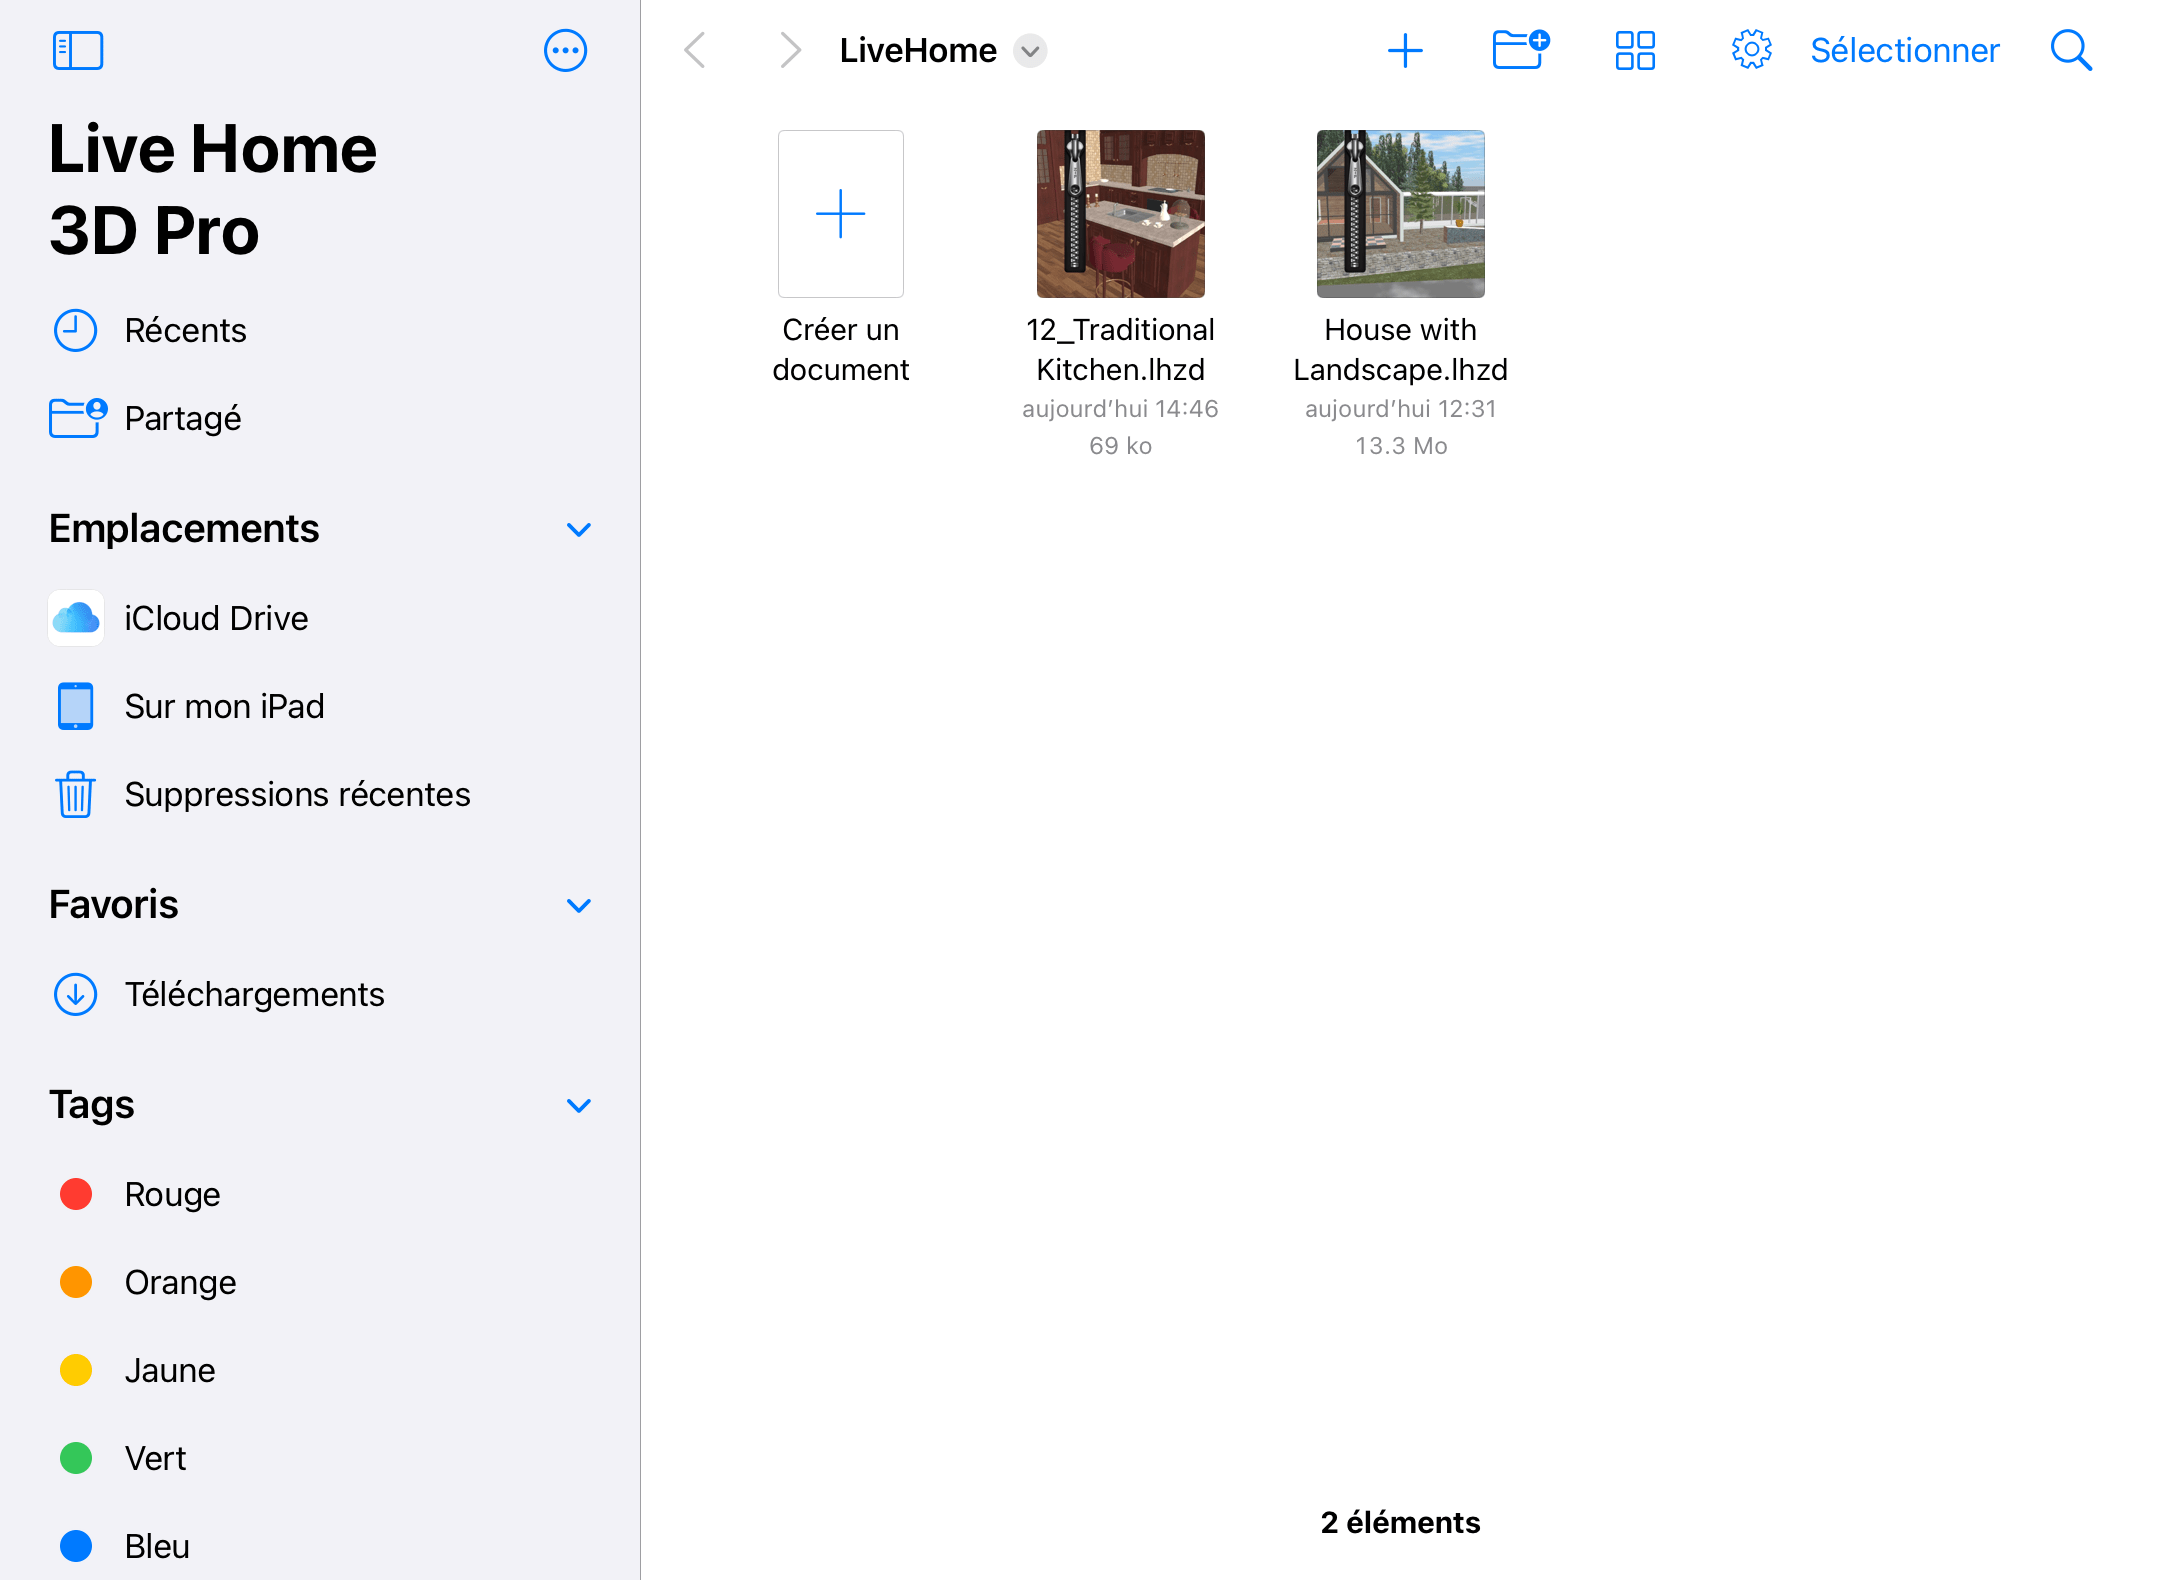The image size is (2160, 1580).
Task: Open the sidebar more options ellipsis
Action: coord(565,50)
